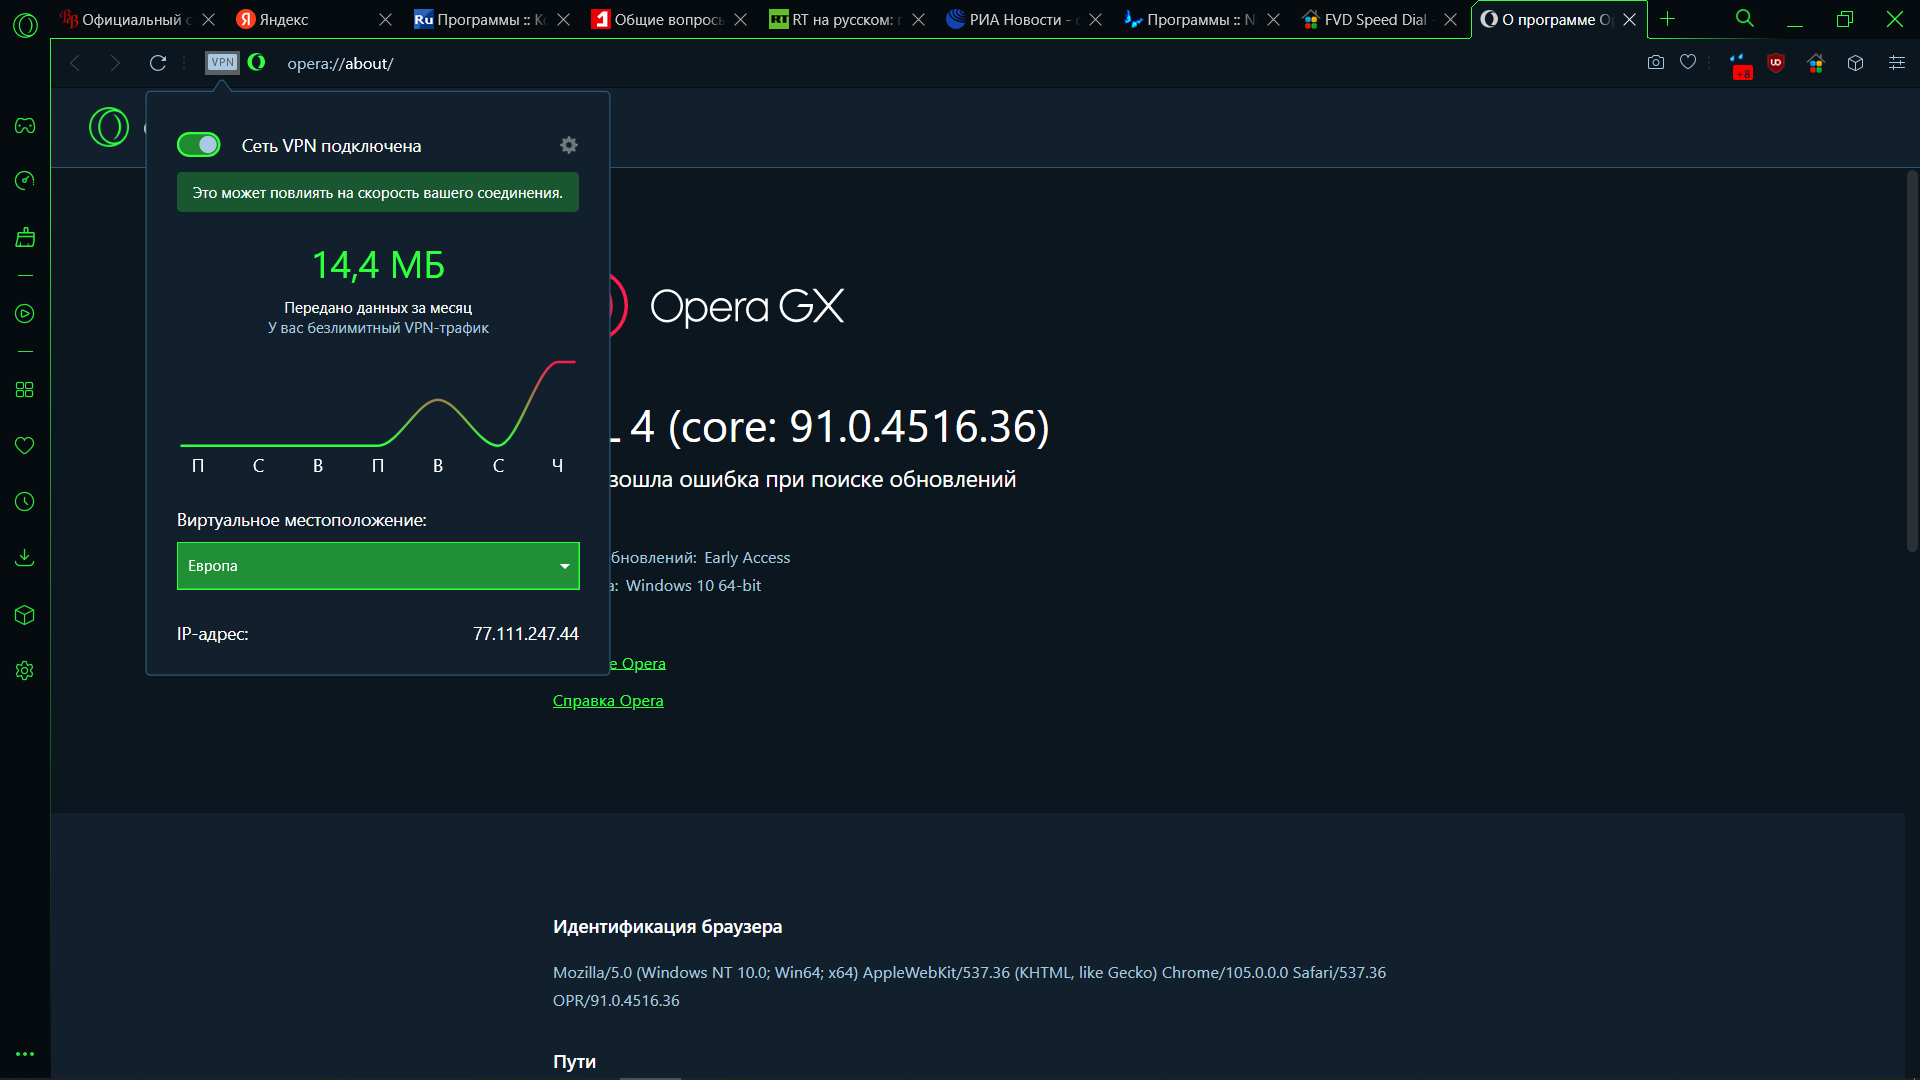Screen dimensions: 1920x1080
Task: Open a new tab with plus button
Action: click(1667, 19)
